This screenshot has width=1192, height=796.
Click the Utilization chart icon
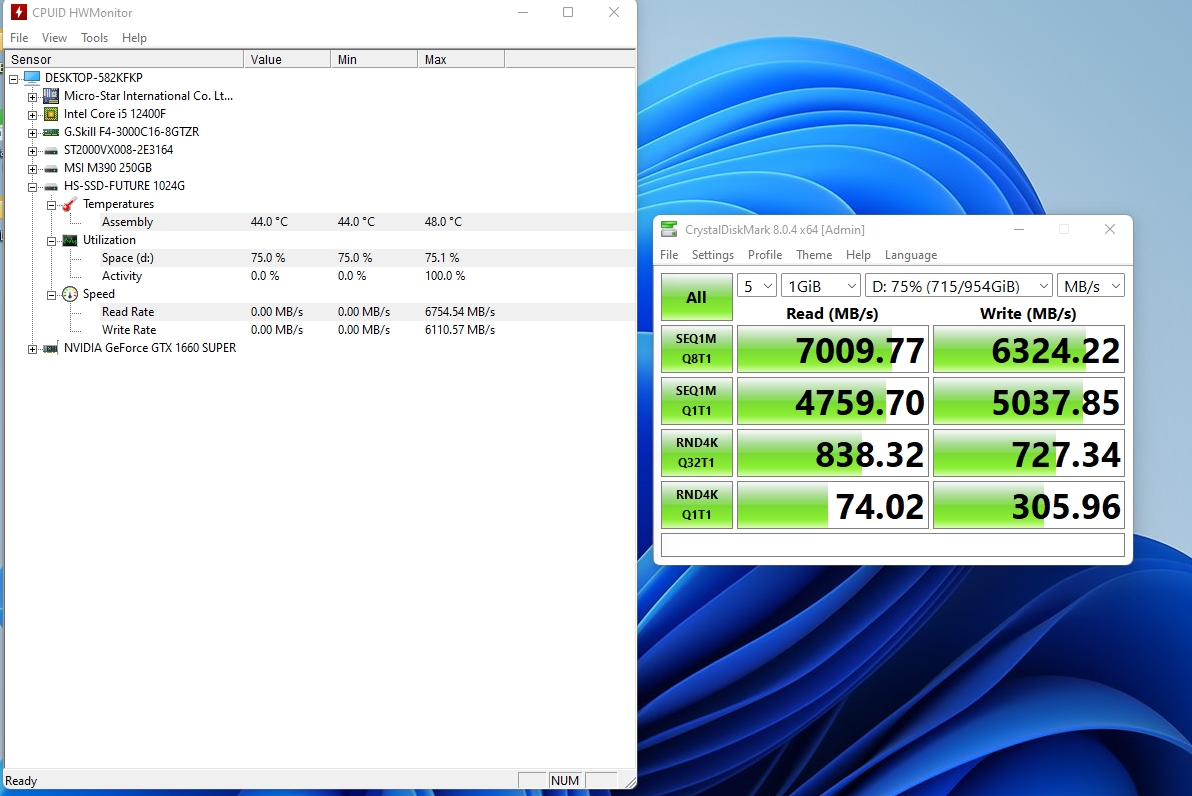69,240
